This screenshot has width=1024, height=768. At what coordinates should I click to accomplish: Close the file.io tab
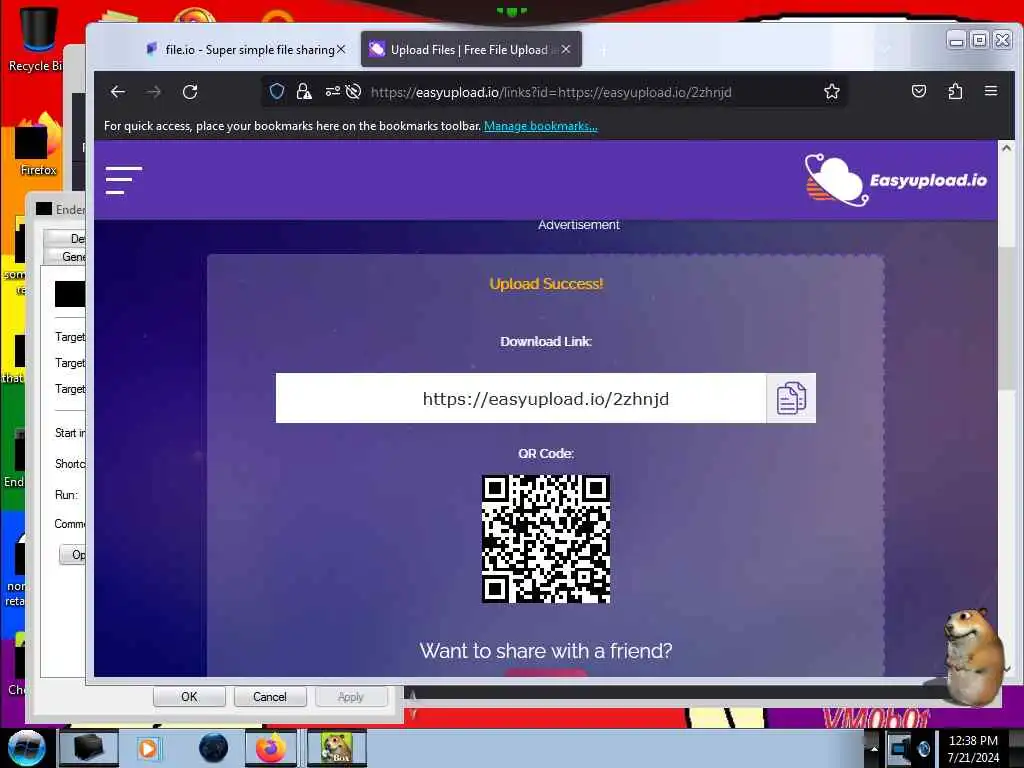coord(341,50)
